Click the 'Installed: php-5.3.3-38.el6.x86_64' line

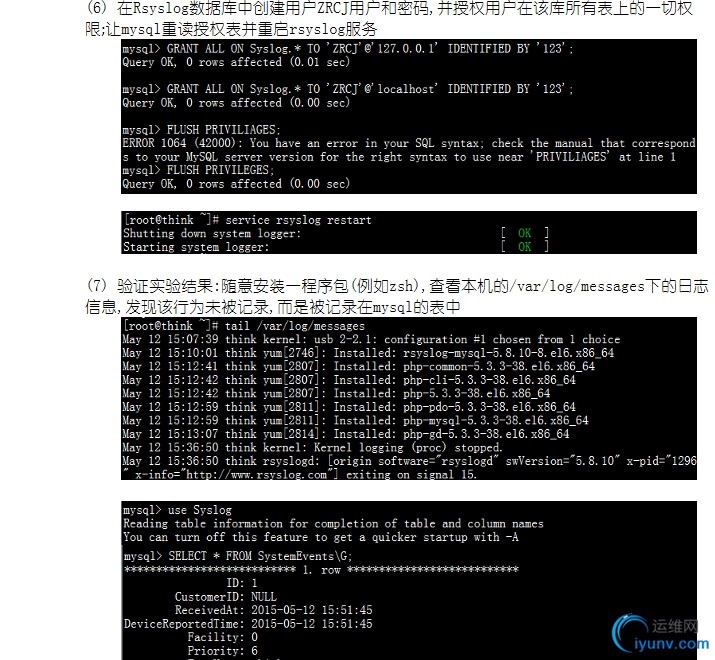tap(336, 393)
